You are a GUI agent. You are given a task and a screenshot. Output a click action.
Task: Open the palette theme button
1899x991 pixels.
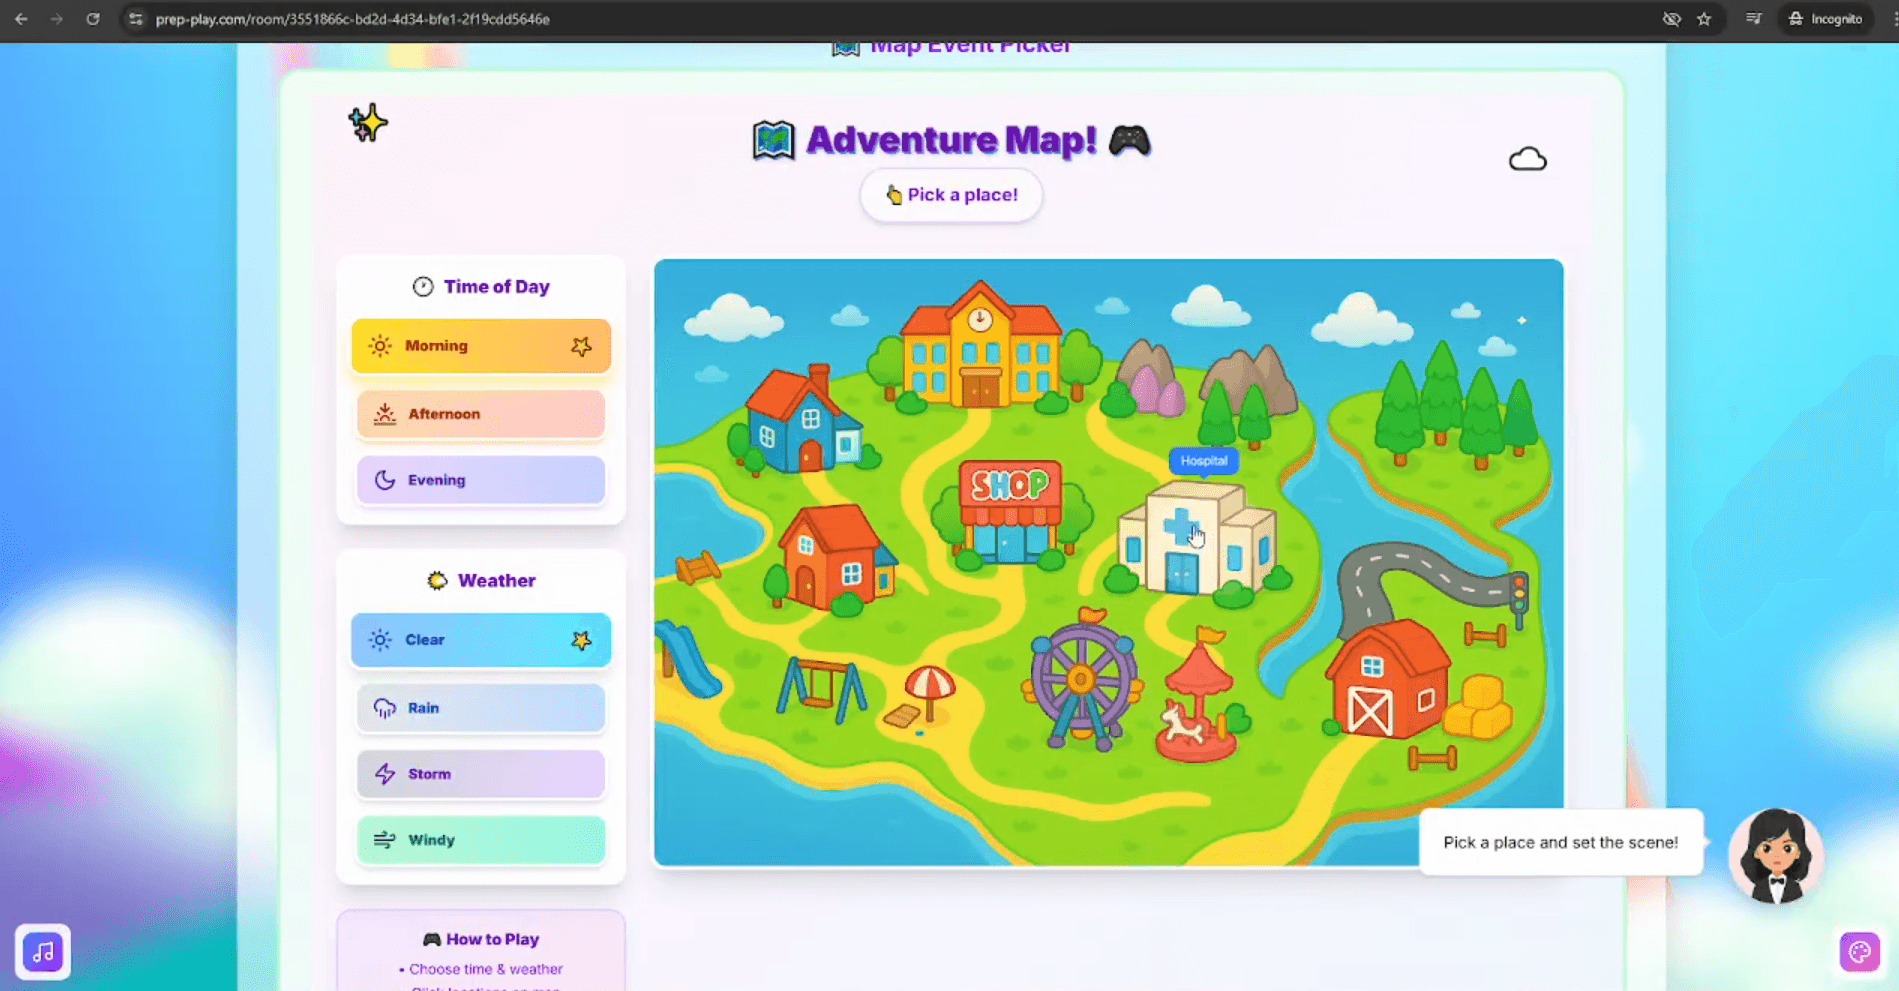(1859, 951)
